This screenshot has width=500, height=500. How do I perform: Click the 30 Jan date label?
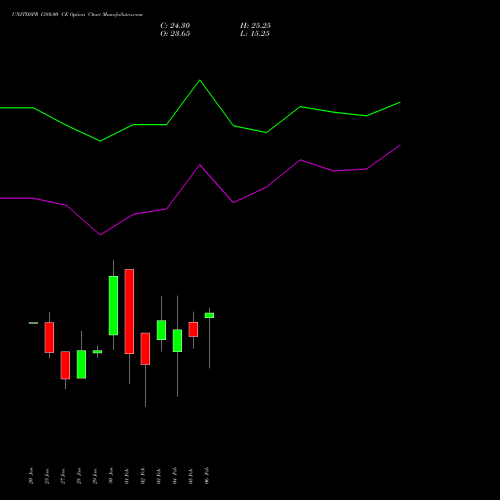pyautogui.click(x=111, y=476)
